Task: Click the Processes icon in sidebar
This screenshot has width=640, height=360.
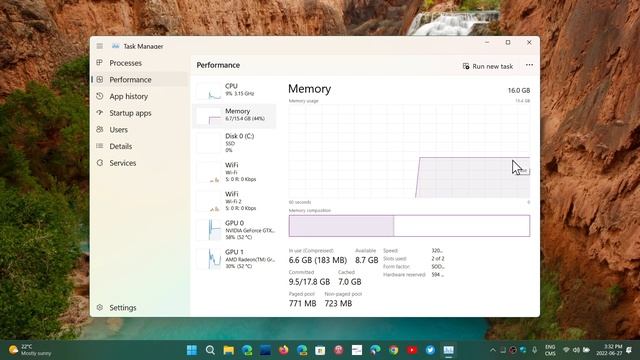Action: tap(100, 63)
